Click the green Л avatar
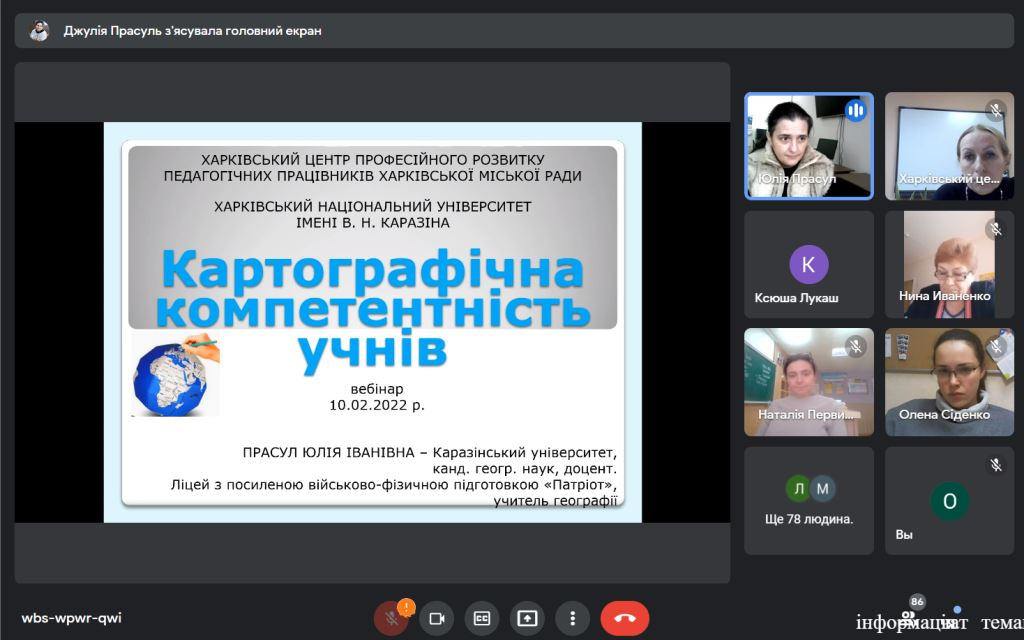1024x640 pixels. [798, 488]
